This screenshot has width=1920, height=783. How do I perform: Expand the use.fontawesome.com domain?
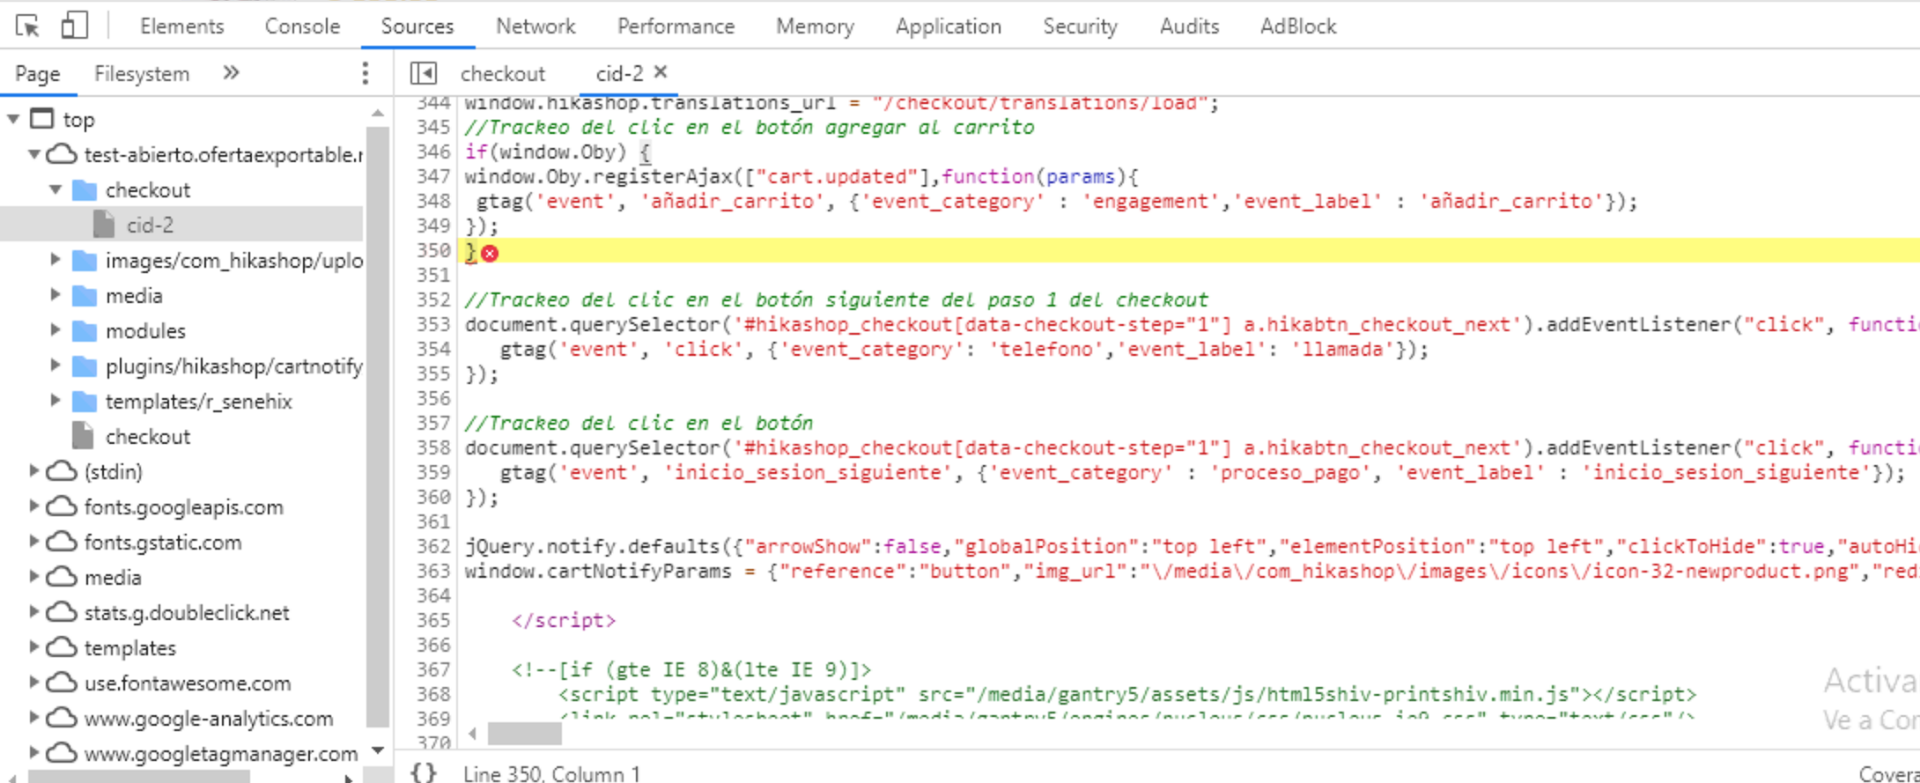[34, 683]
